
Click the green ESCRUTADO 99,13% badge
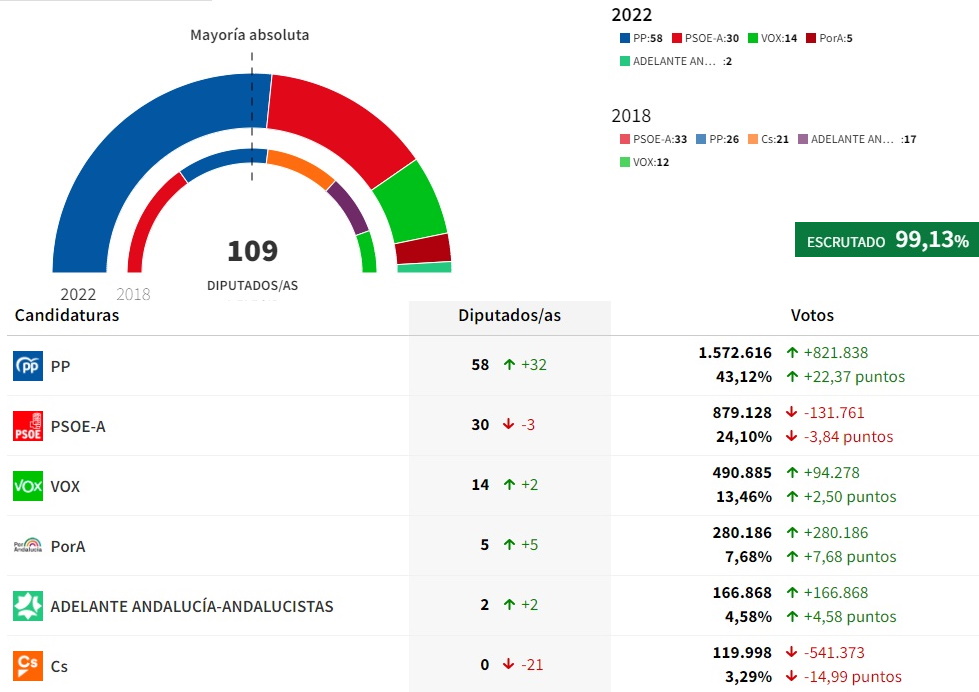(886, 240)
